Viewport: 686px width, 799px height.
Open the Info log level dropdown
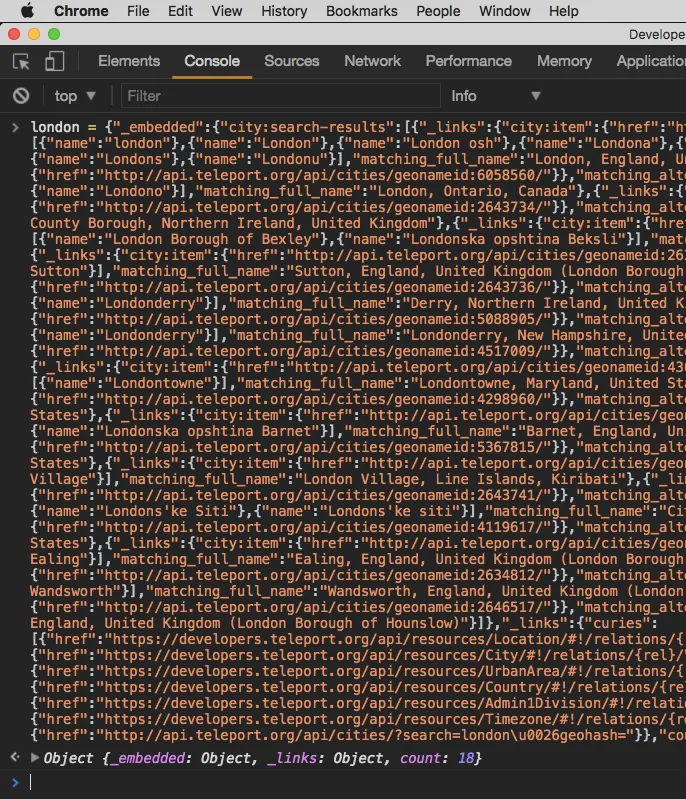(x=495, y=96)
